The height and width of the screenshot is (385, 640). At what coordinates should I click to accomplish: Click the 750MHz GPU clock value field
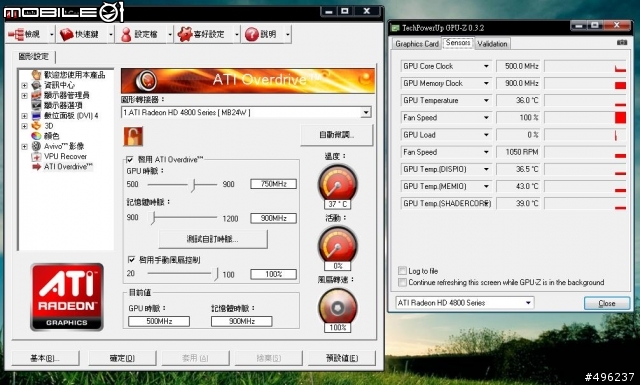(273, 184)
